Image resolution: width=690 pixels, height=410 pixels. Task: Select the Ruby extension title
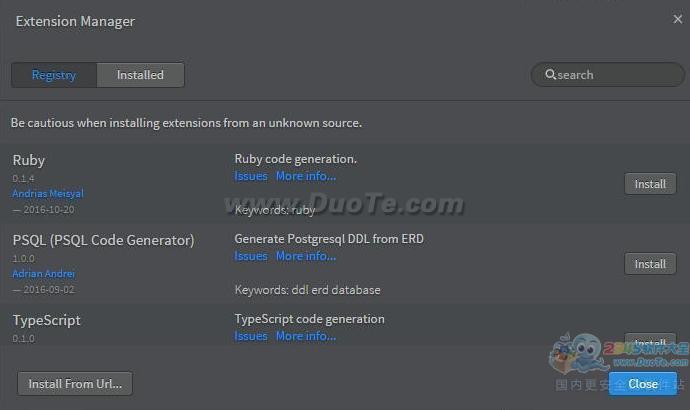pos(29,160)
